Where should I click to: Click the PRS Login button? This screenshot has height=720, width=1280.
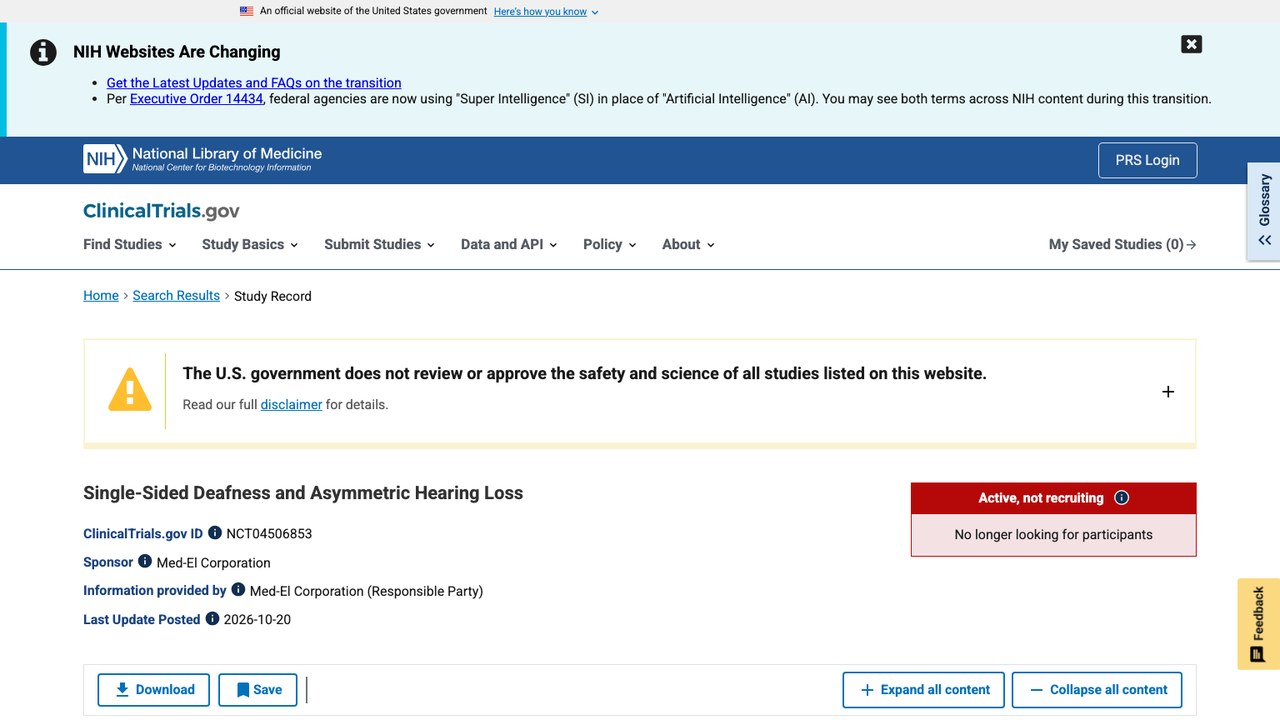coord(1147,160)
